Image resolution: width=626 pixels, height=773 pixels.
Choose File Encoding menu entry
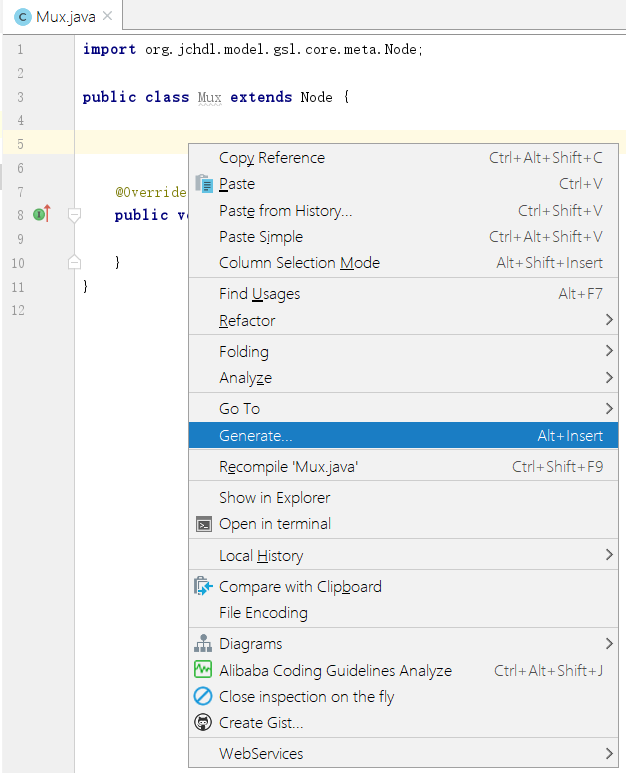pos(403,613)
